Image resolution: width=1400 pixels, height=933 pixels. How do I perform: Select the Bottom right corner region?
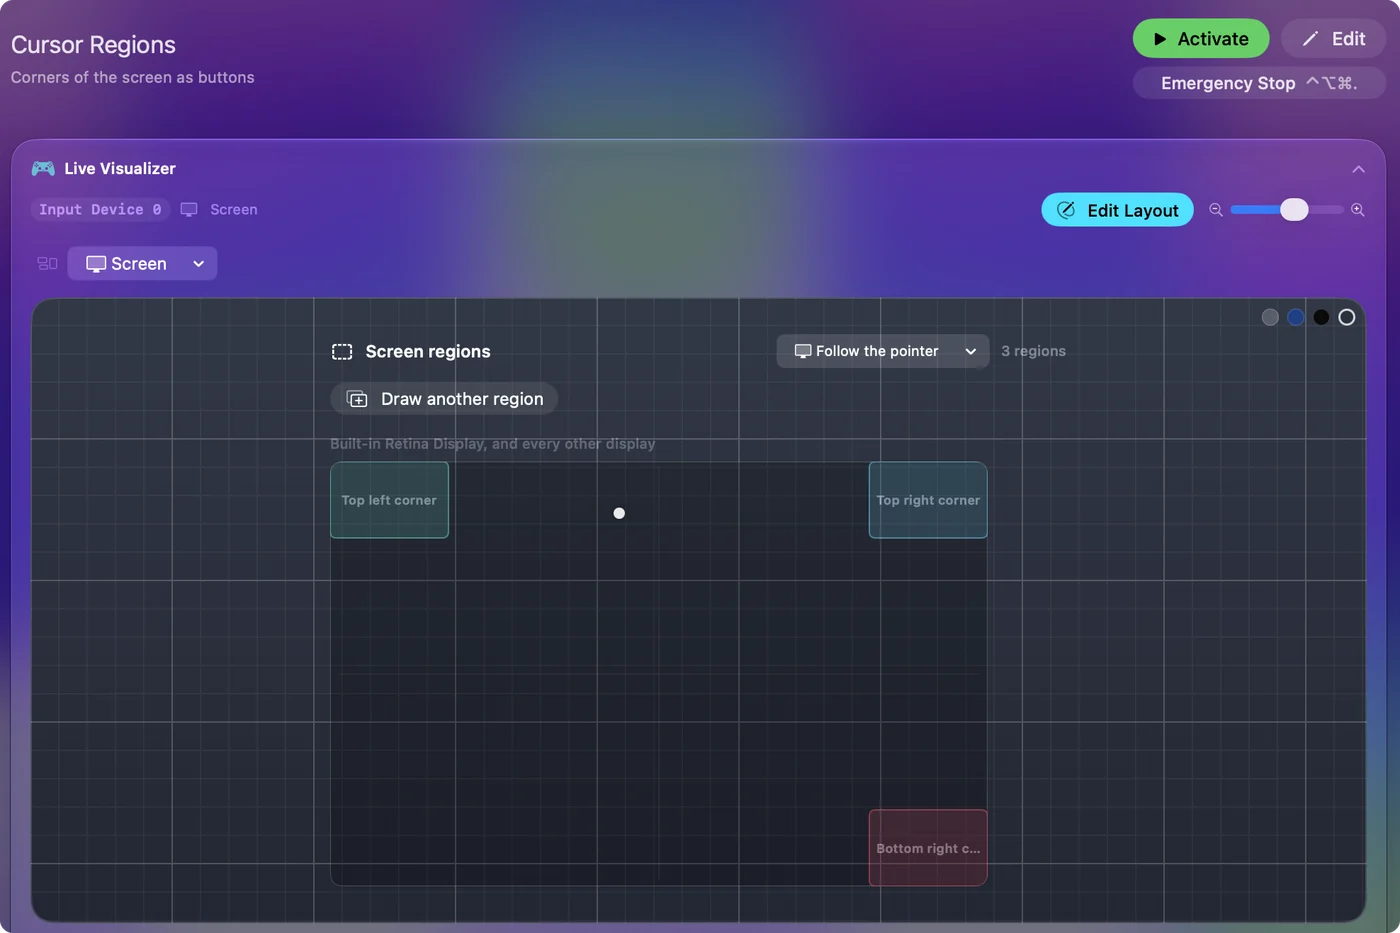click(928, 848)
